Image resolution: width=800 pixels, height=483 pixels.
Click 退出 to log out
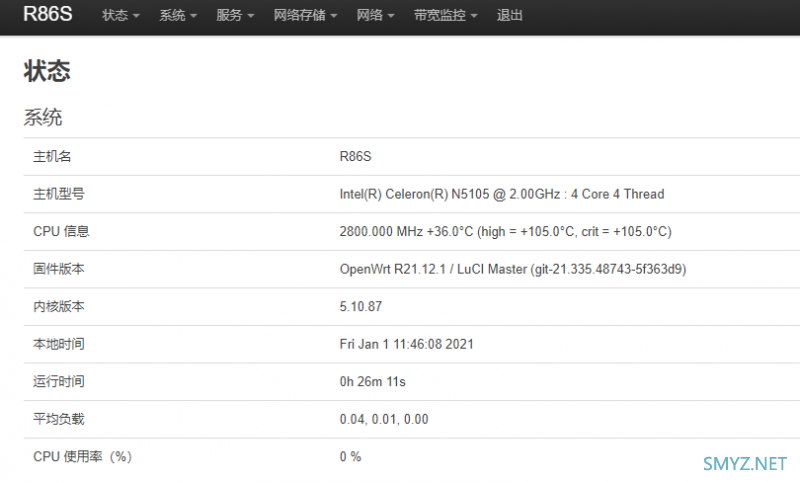click(x=510, y=16)
